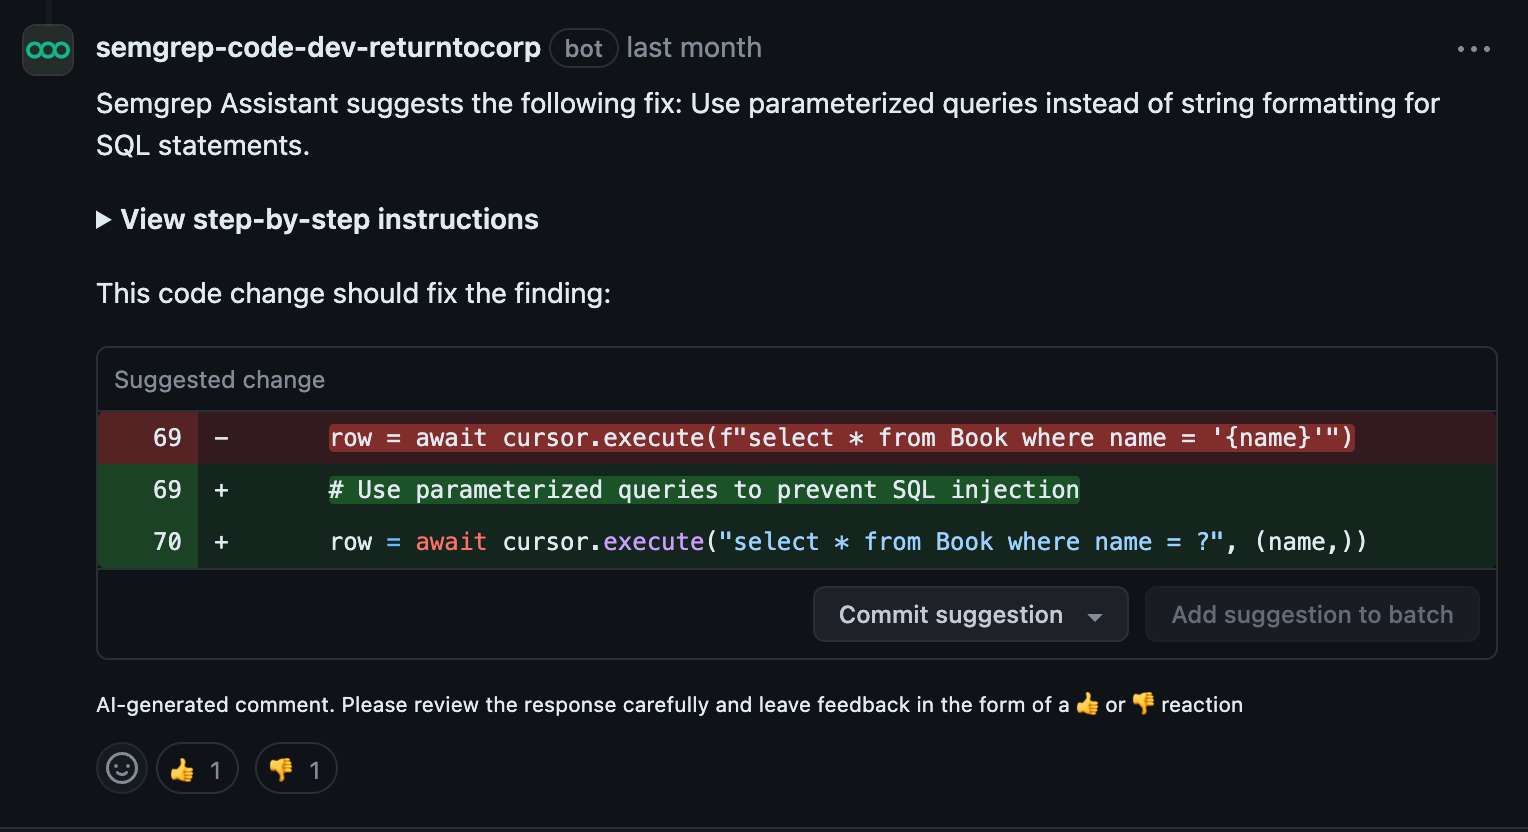Screen dimensions: 1528x832
Task: Click the semgrep bot avatar icon
Action: coord(48,50)
